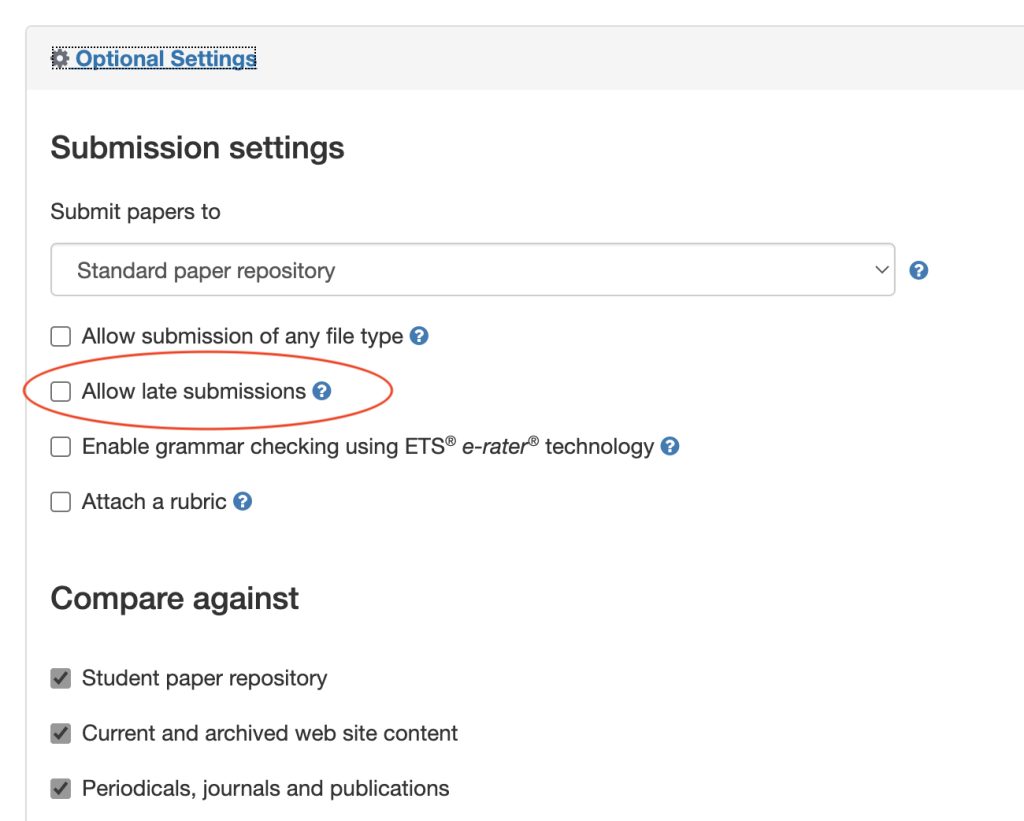
Task: Check the Attach a rubric box
Action: (x=61, y=502)
